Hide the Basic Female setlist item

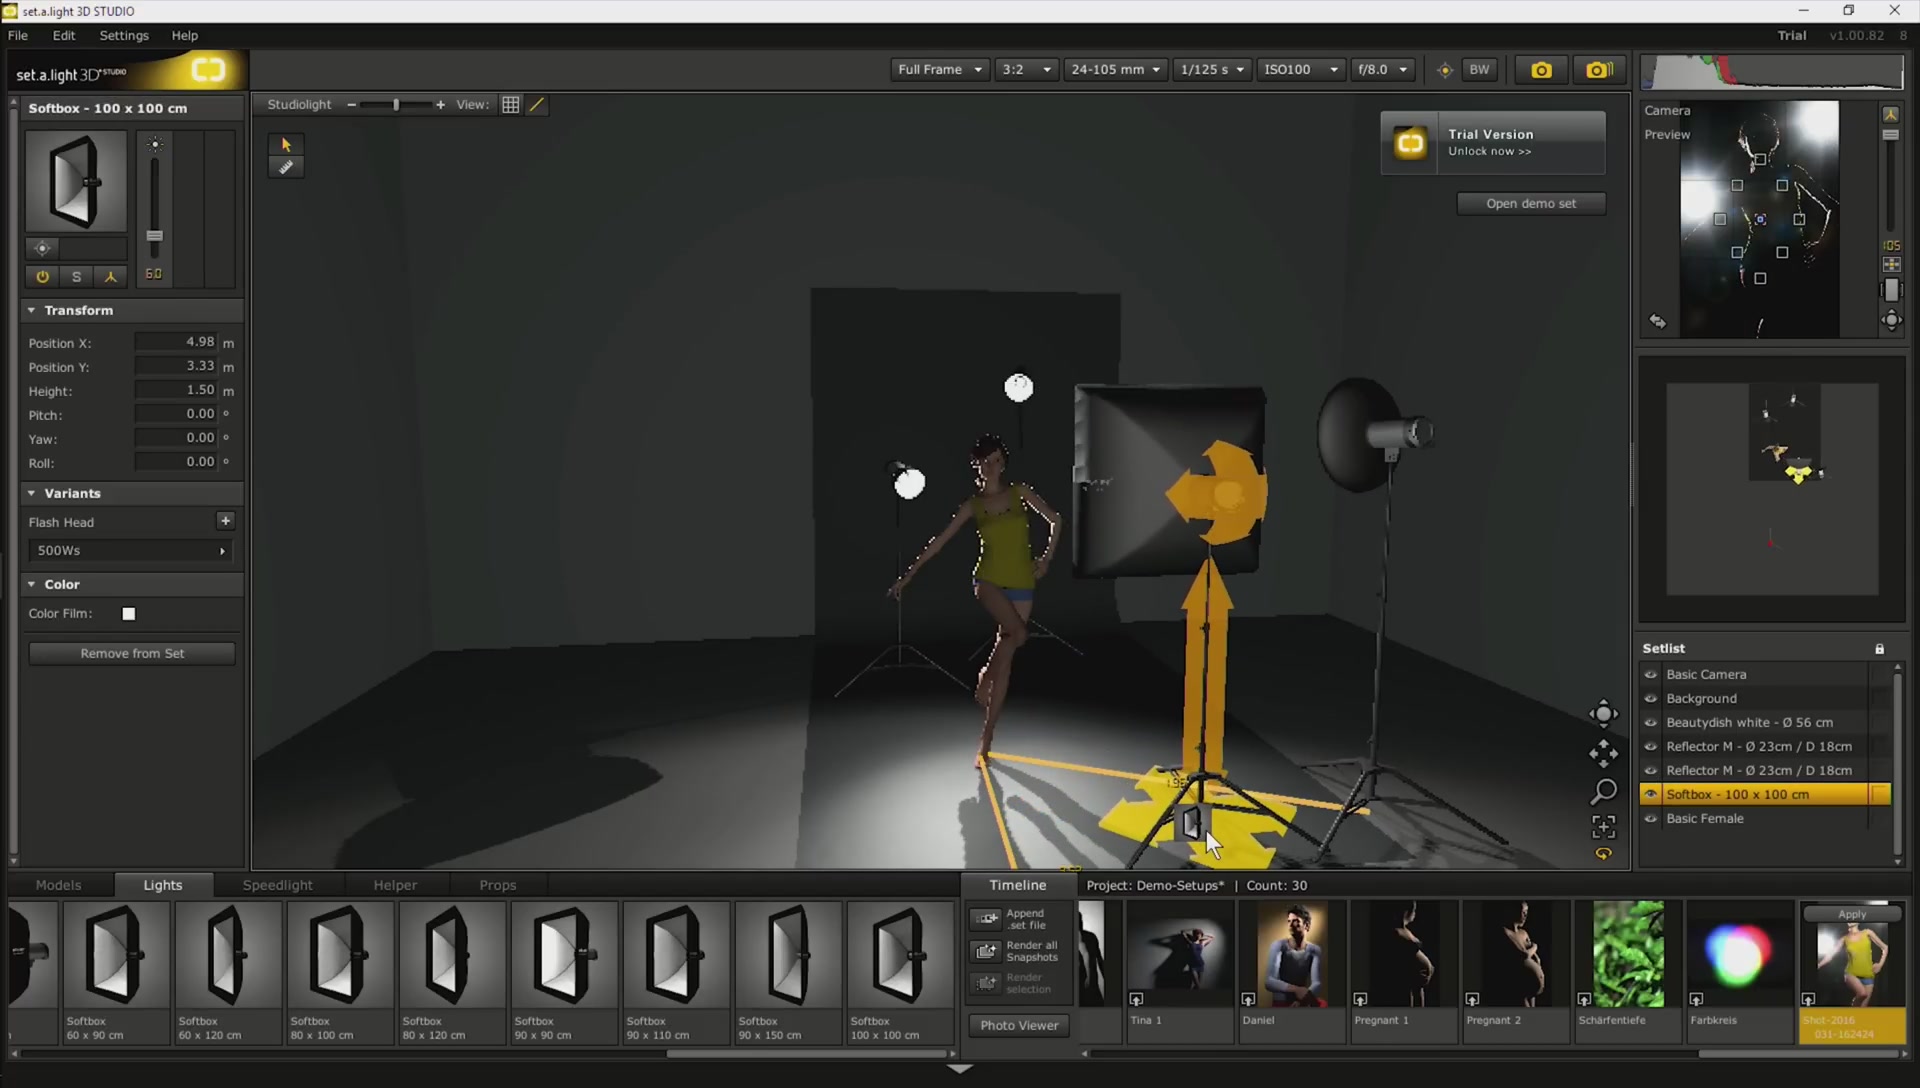tap(1651, 819)
